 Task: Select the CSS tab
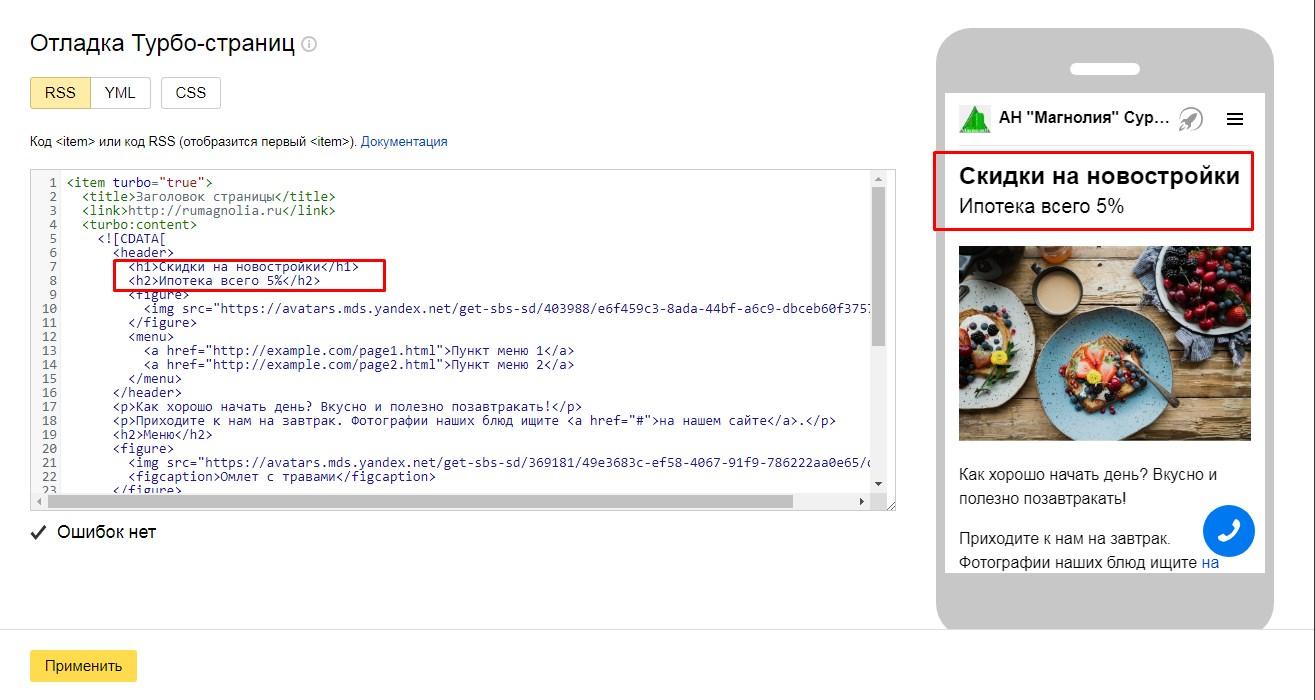tap(190, 93)
